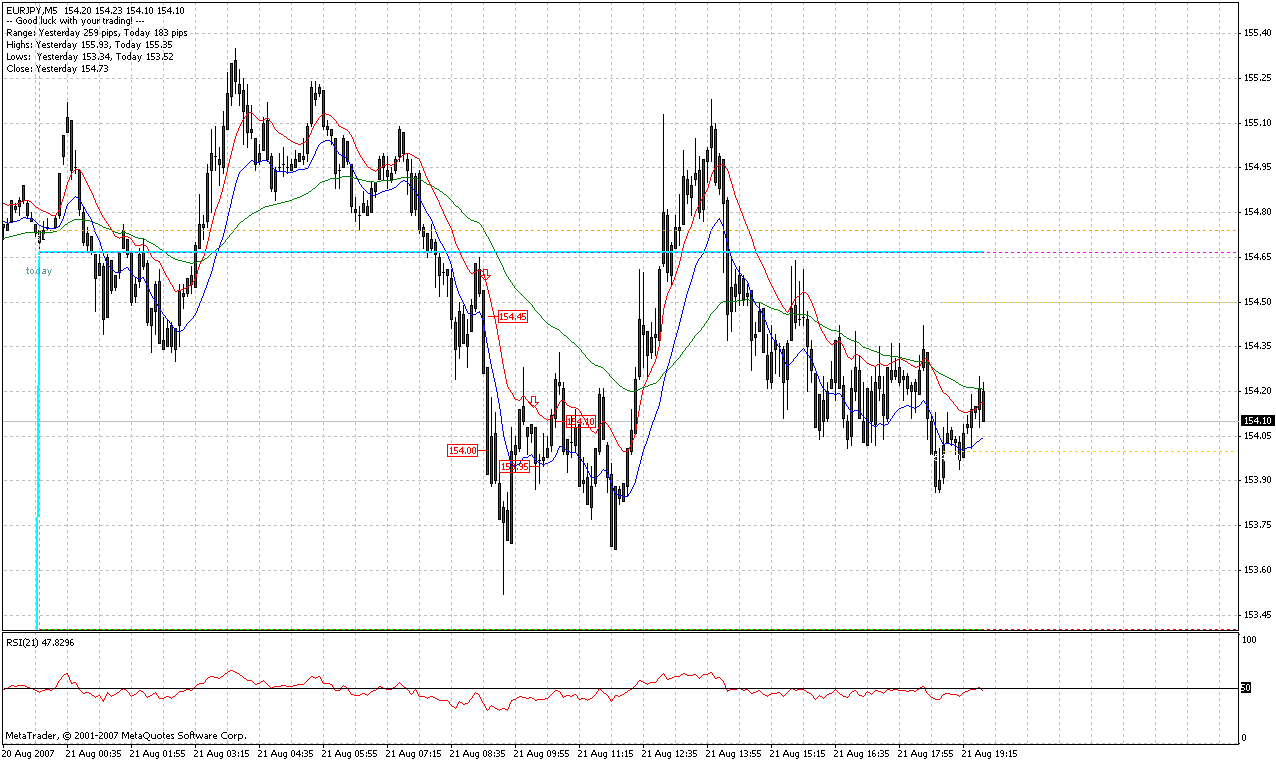Click the 'Close: Yesterday 154.73' line

57,69
